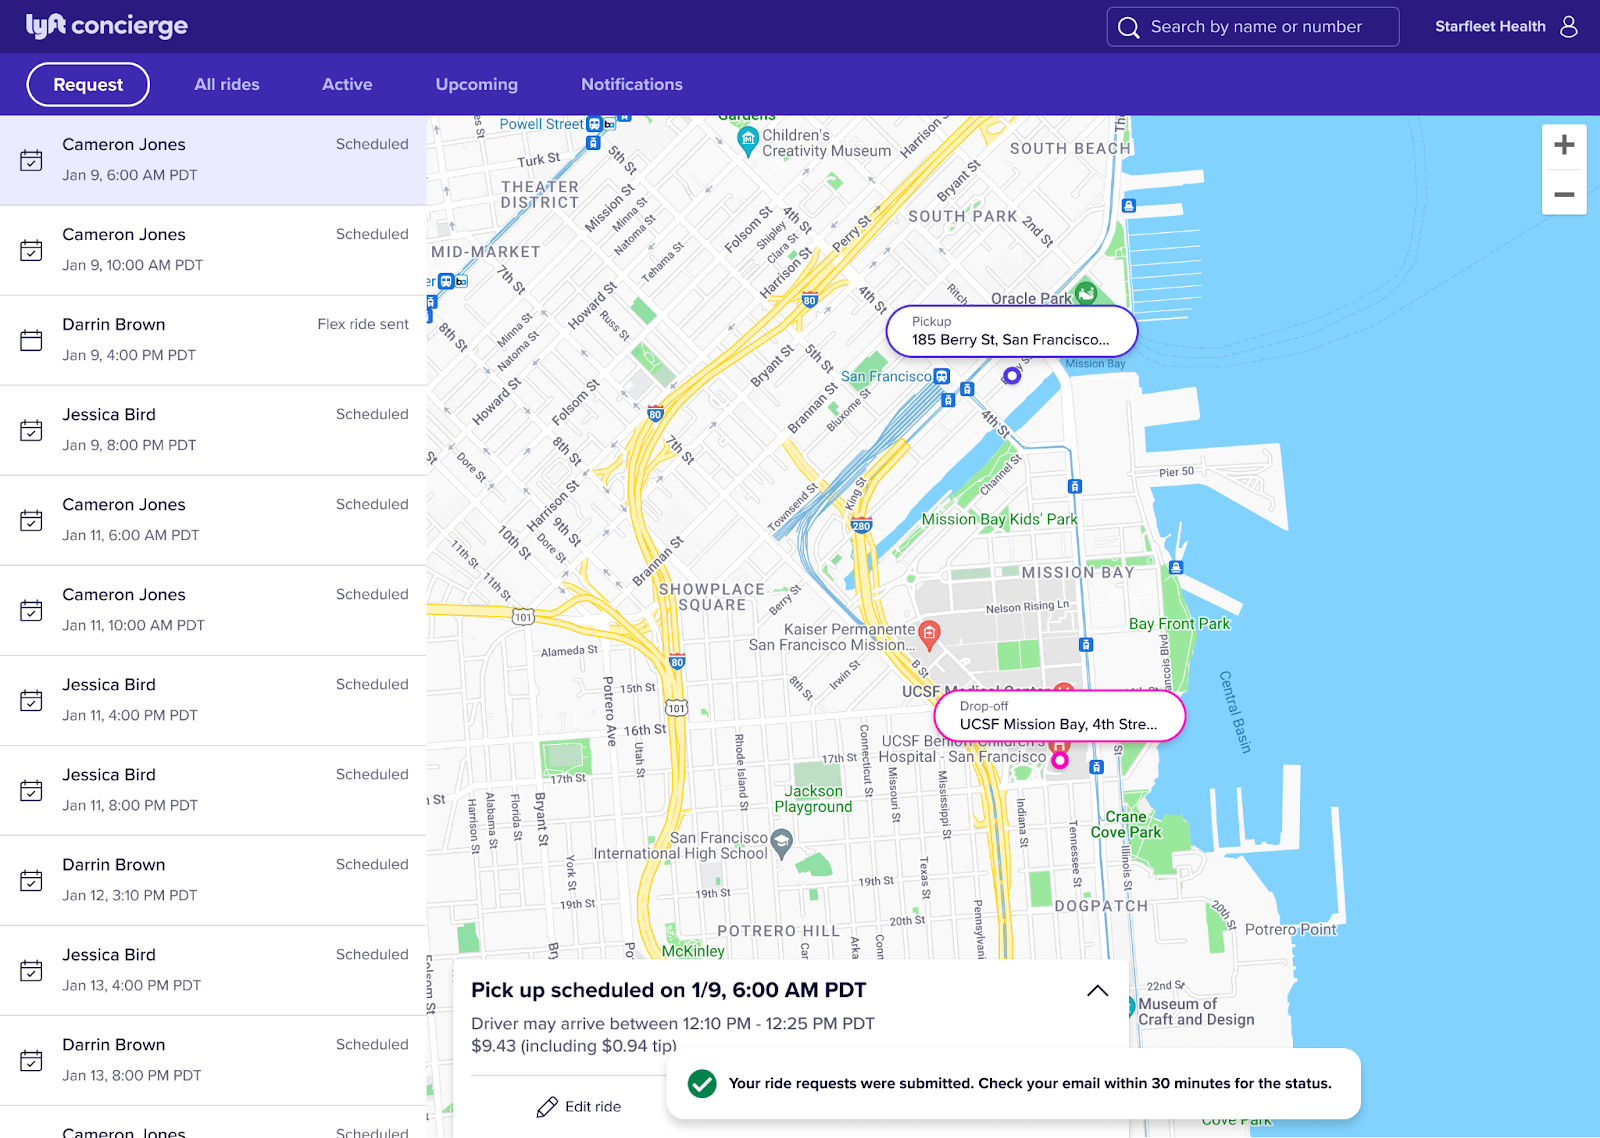Click Powell Street transit station icon
Viewport: 1600px width, 1138px height.
594,124
